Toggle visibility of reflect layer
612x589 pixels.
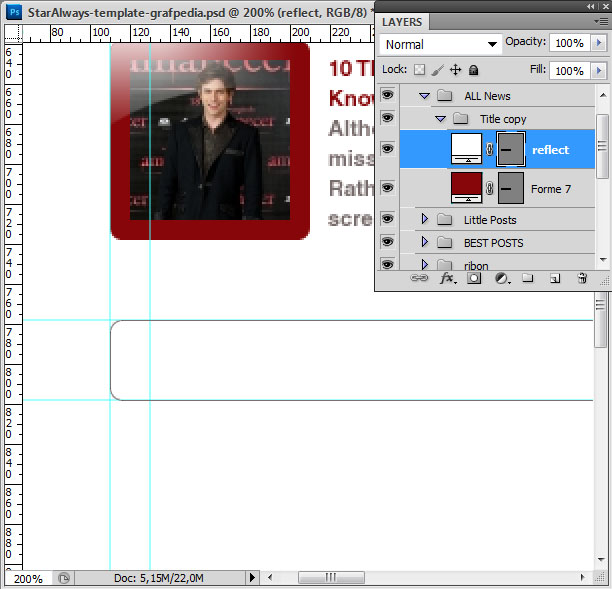[387, 149]
